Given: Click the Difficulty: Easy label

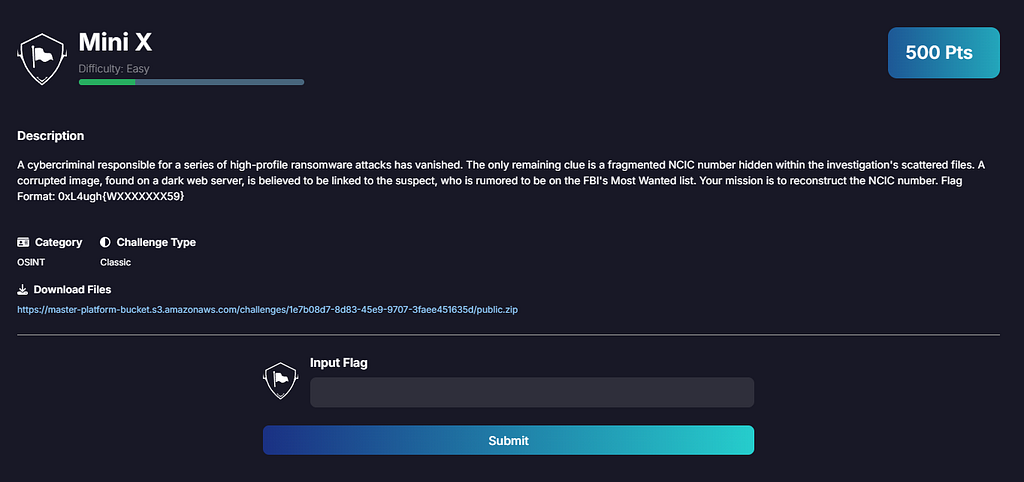Looking at the screenshot, I should pos(114,69).
